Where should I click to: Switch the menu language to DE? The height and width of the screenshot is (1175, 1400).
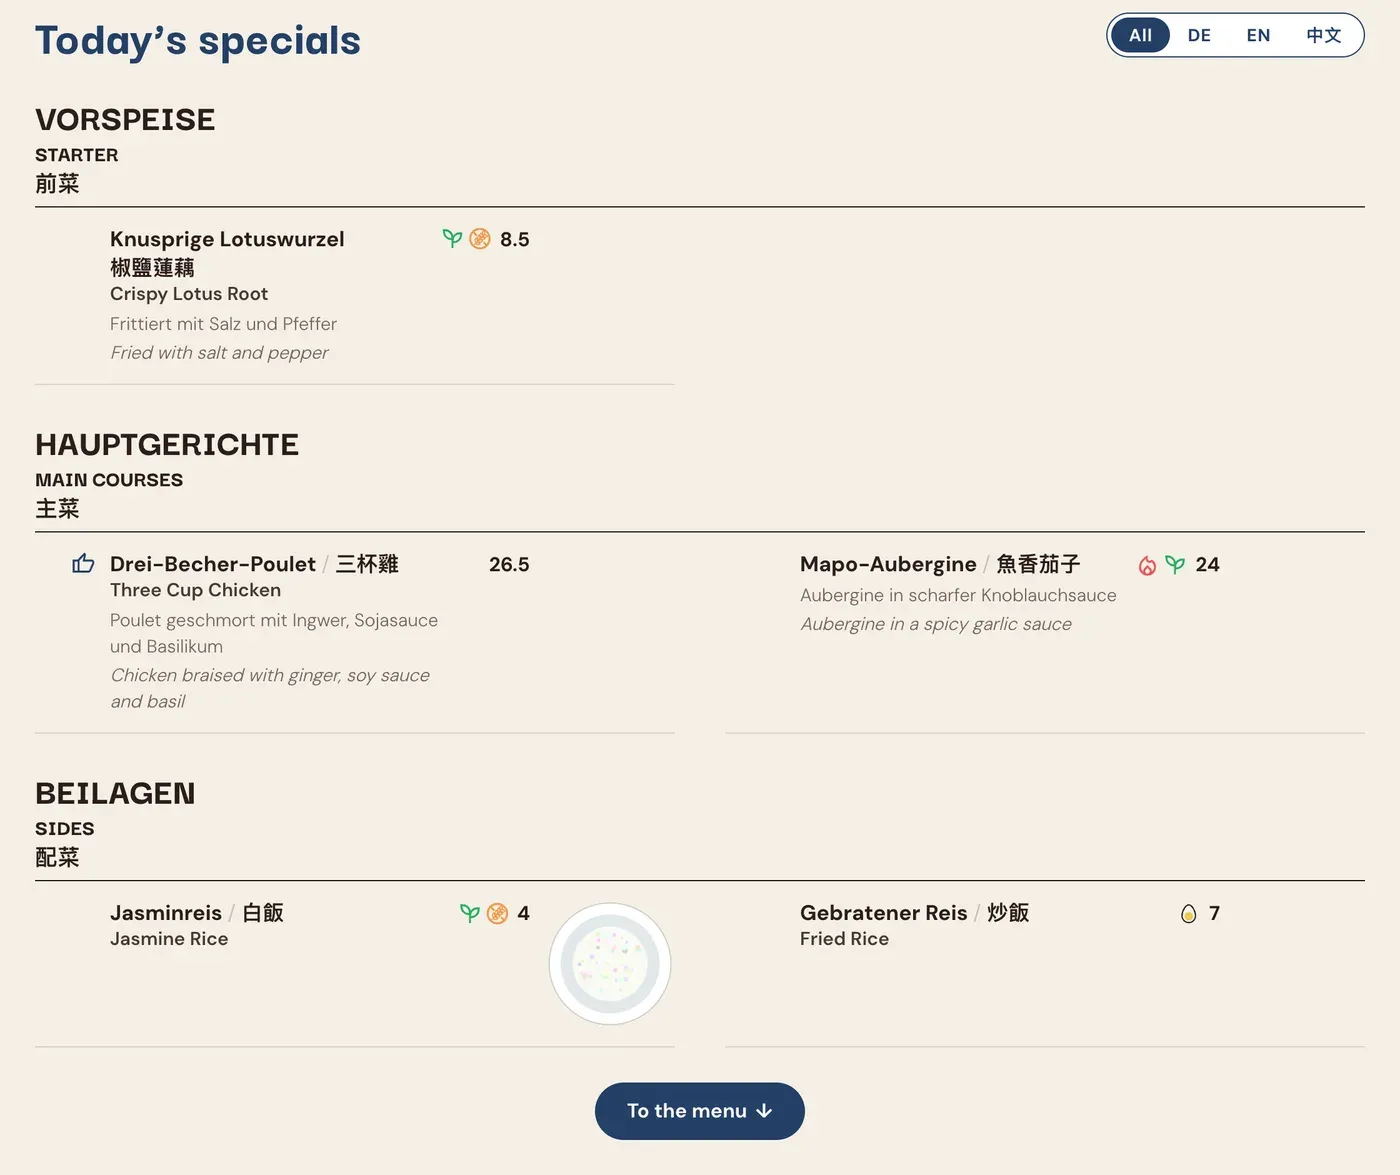(x=1199, y=35)
